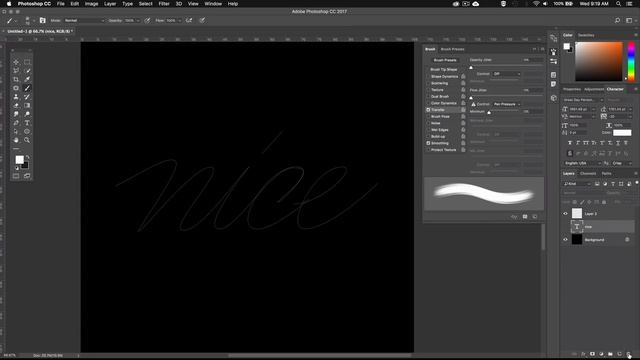The width and height of the screenshot is (640, 360).
Task: Click the options bar search icon
Action: [617, 20]
